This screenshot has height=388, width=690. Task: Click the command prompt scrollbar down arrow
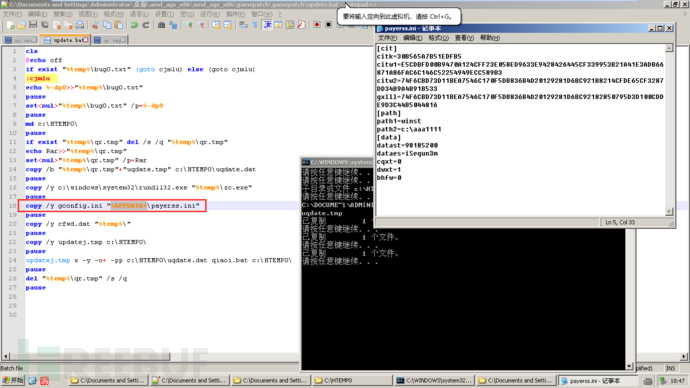pyautogui.click(x=629, y=366)
